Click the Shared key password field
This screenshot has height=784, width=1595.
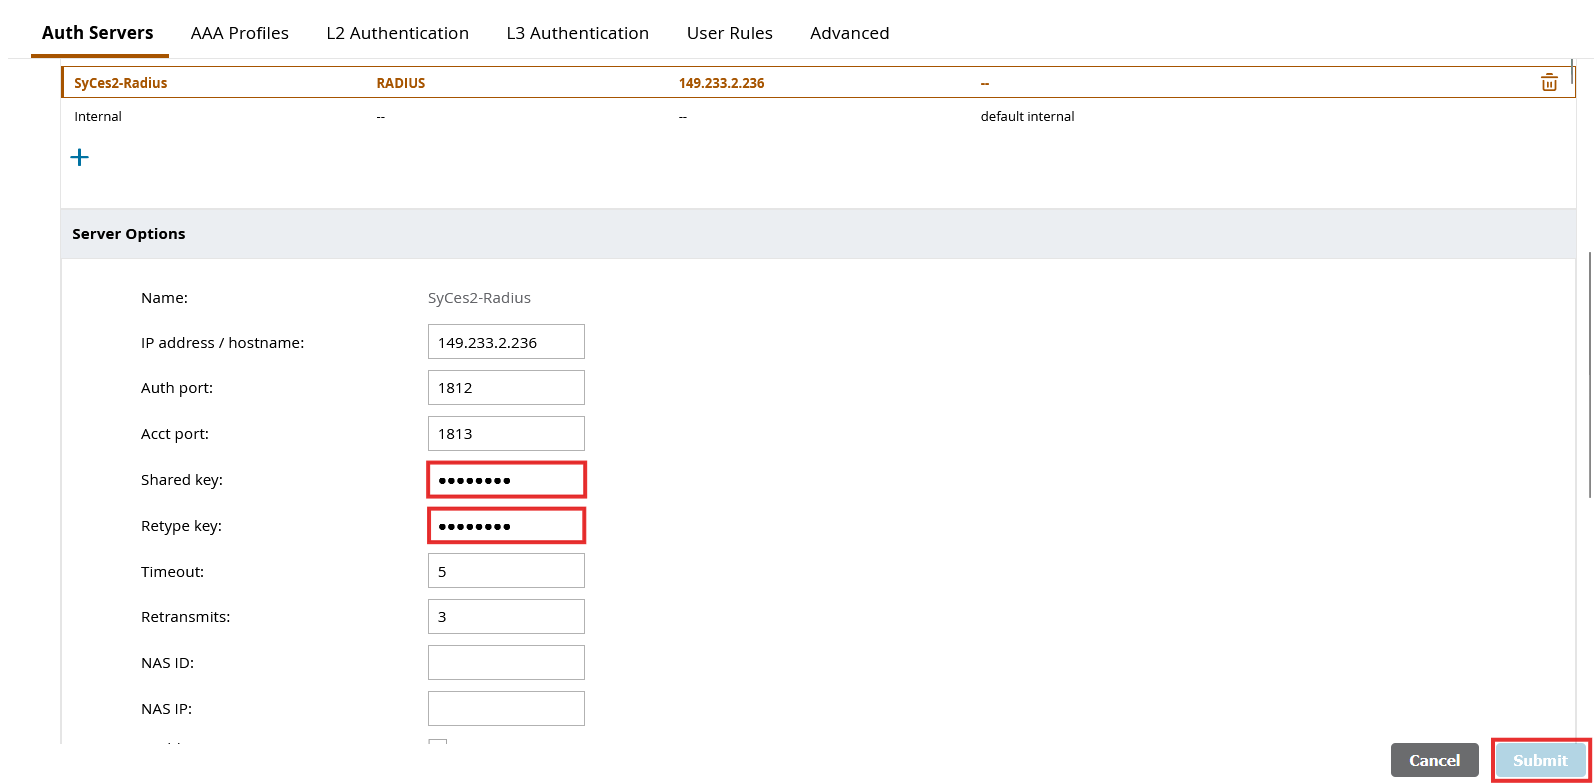[x=506, y=480]
